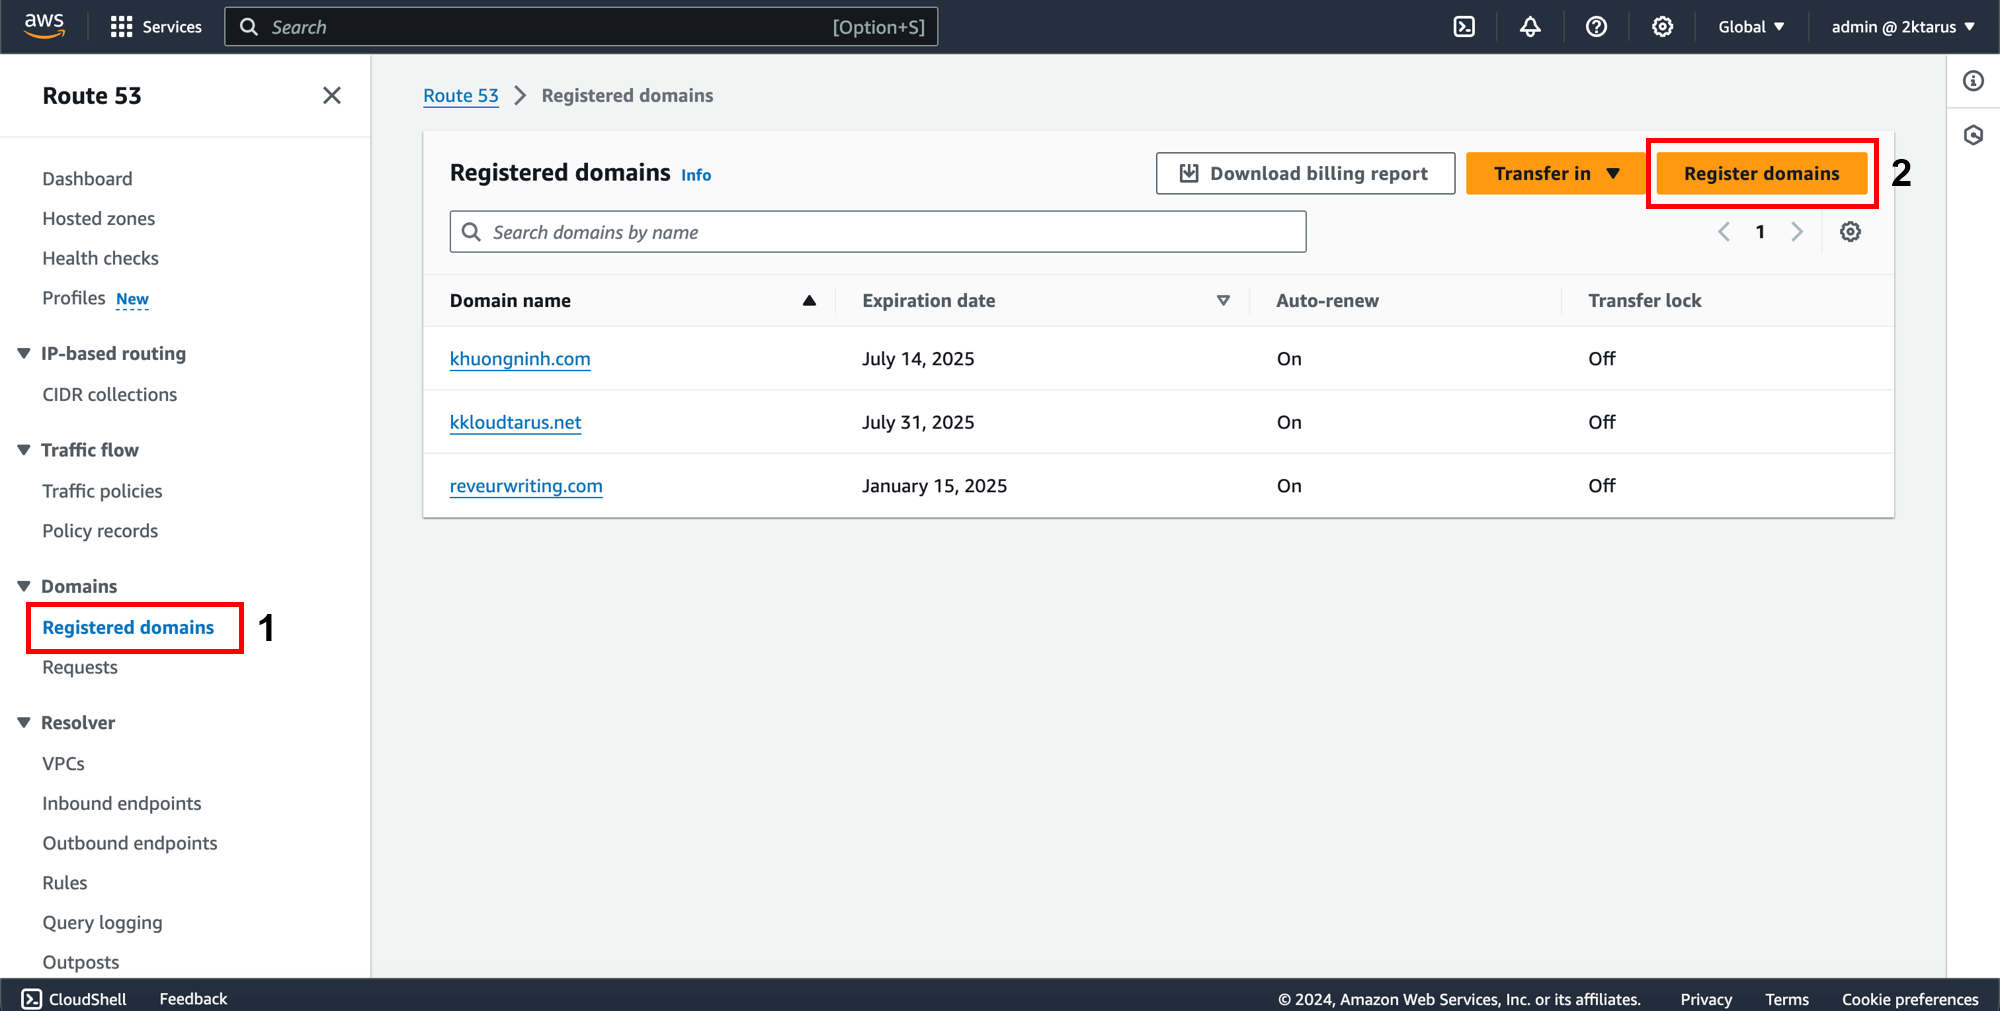Open reveurwriting.com domain
Viewport: 2000px width, 1011px height.
[x=526, y=486]
